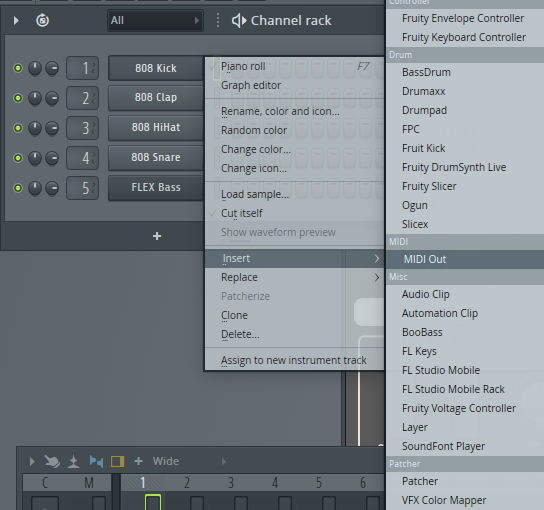
Task: Insert FPC drum plugin
Action: click(x=465, y=129)
